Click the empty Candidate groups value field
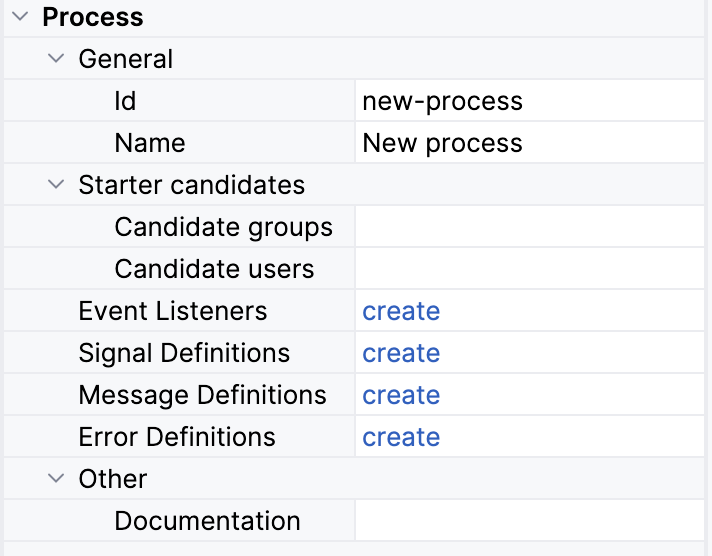This screenshot has width=712, height=556. 530,227
